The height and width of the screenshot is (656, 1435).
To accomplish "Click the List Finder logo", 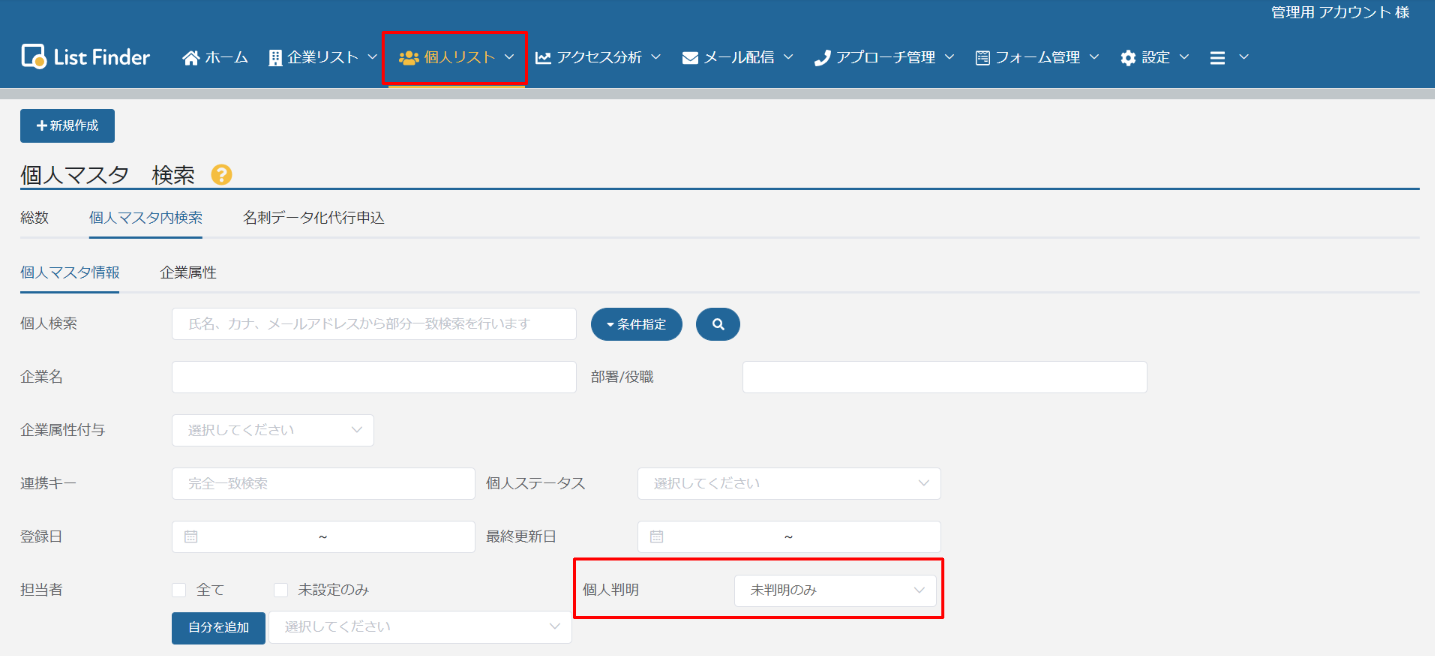I will [x=85, y=57].
